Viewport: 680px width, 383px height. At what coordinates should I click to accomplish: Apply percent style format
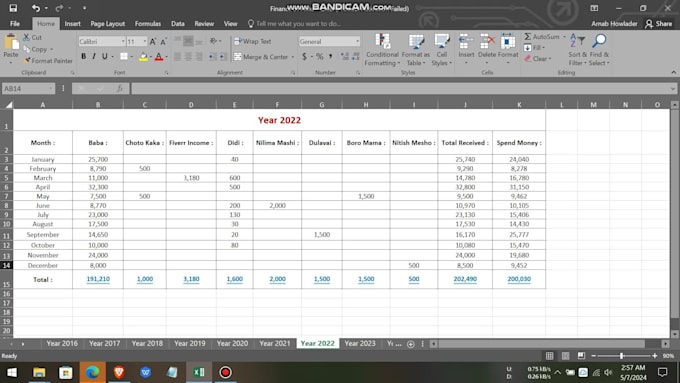pos(320,56)
